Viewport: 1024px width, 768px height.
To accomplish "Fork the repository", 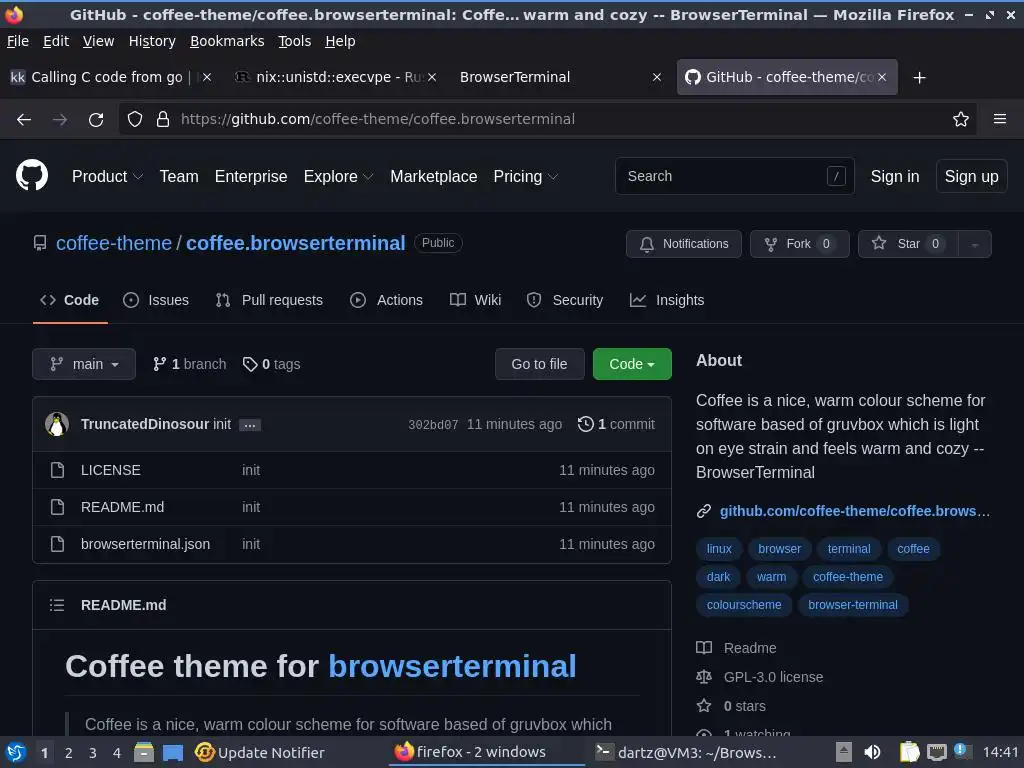I will pos(799,244).
